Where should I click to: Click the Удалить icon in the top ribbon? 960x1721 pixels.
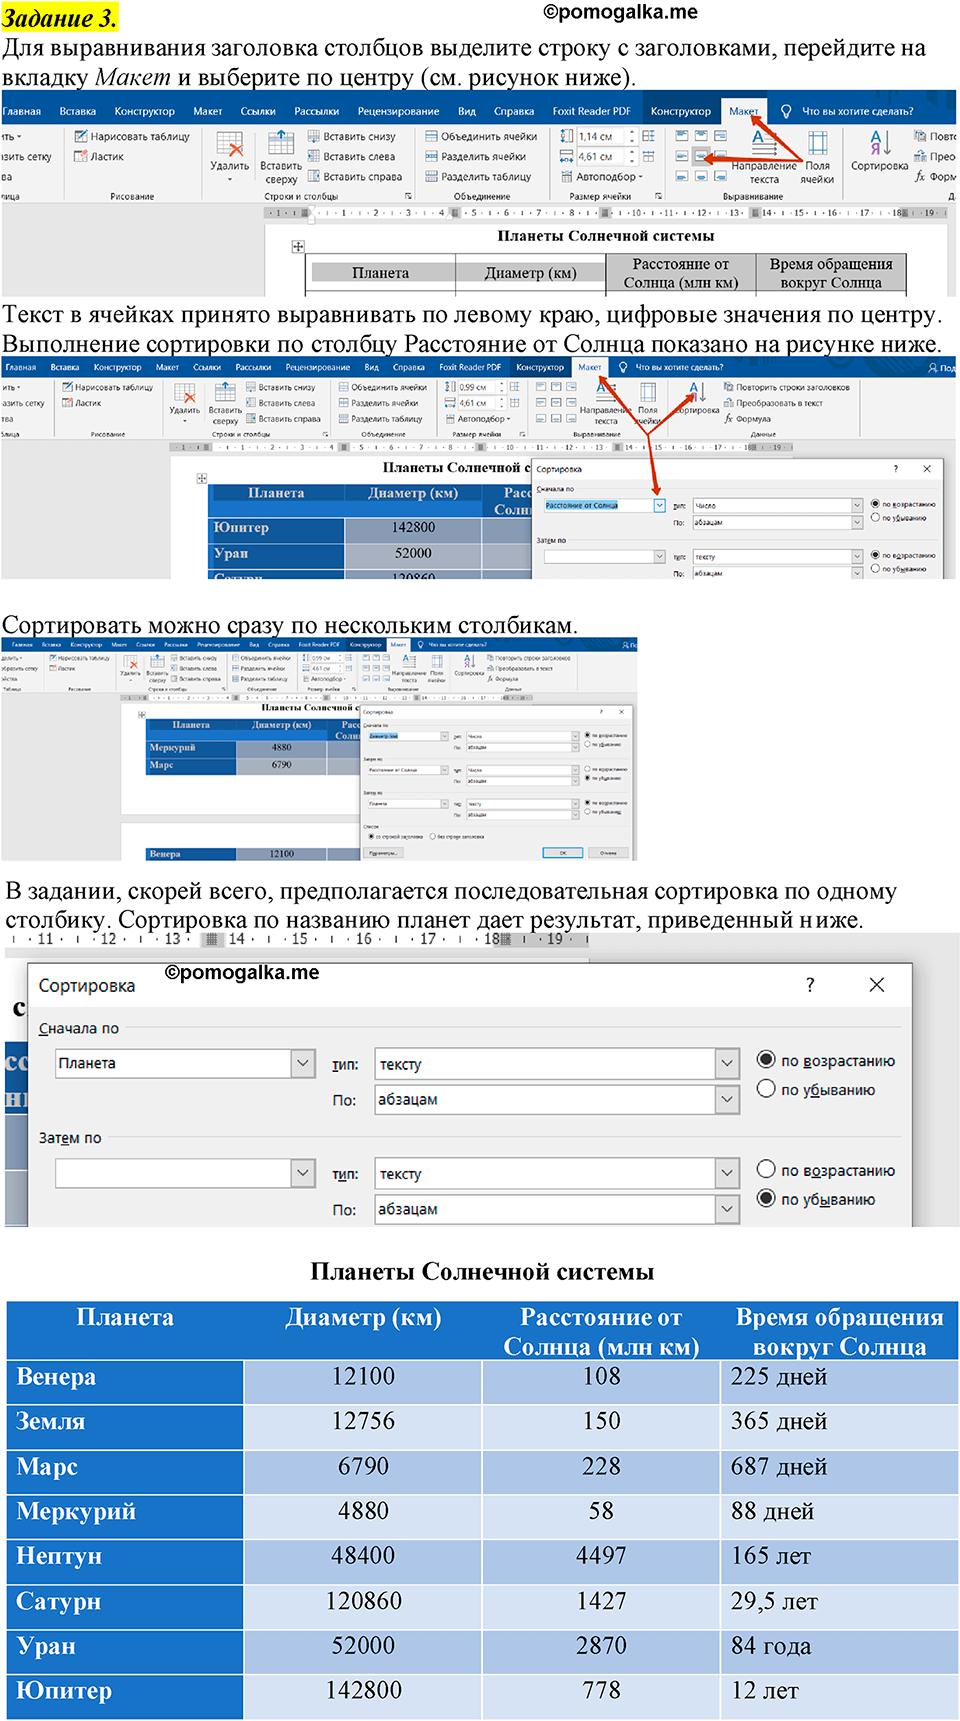tap(230, 145)
